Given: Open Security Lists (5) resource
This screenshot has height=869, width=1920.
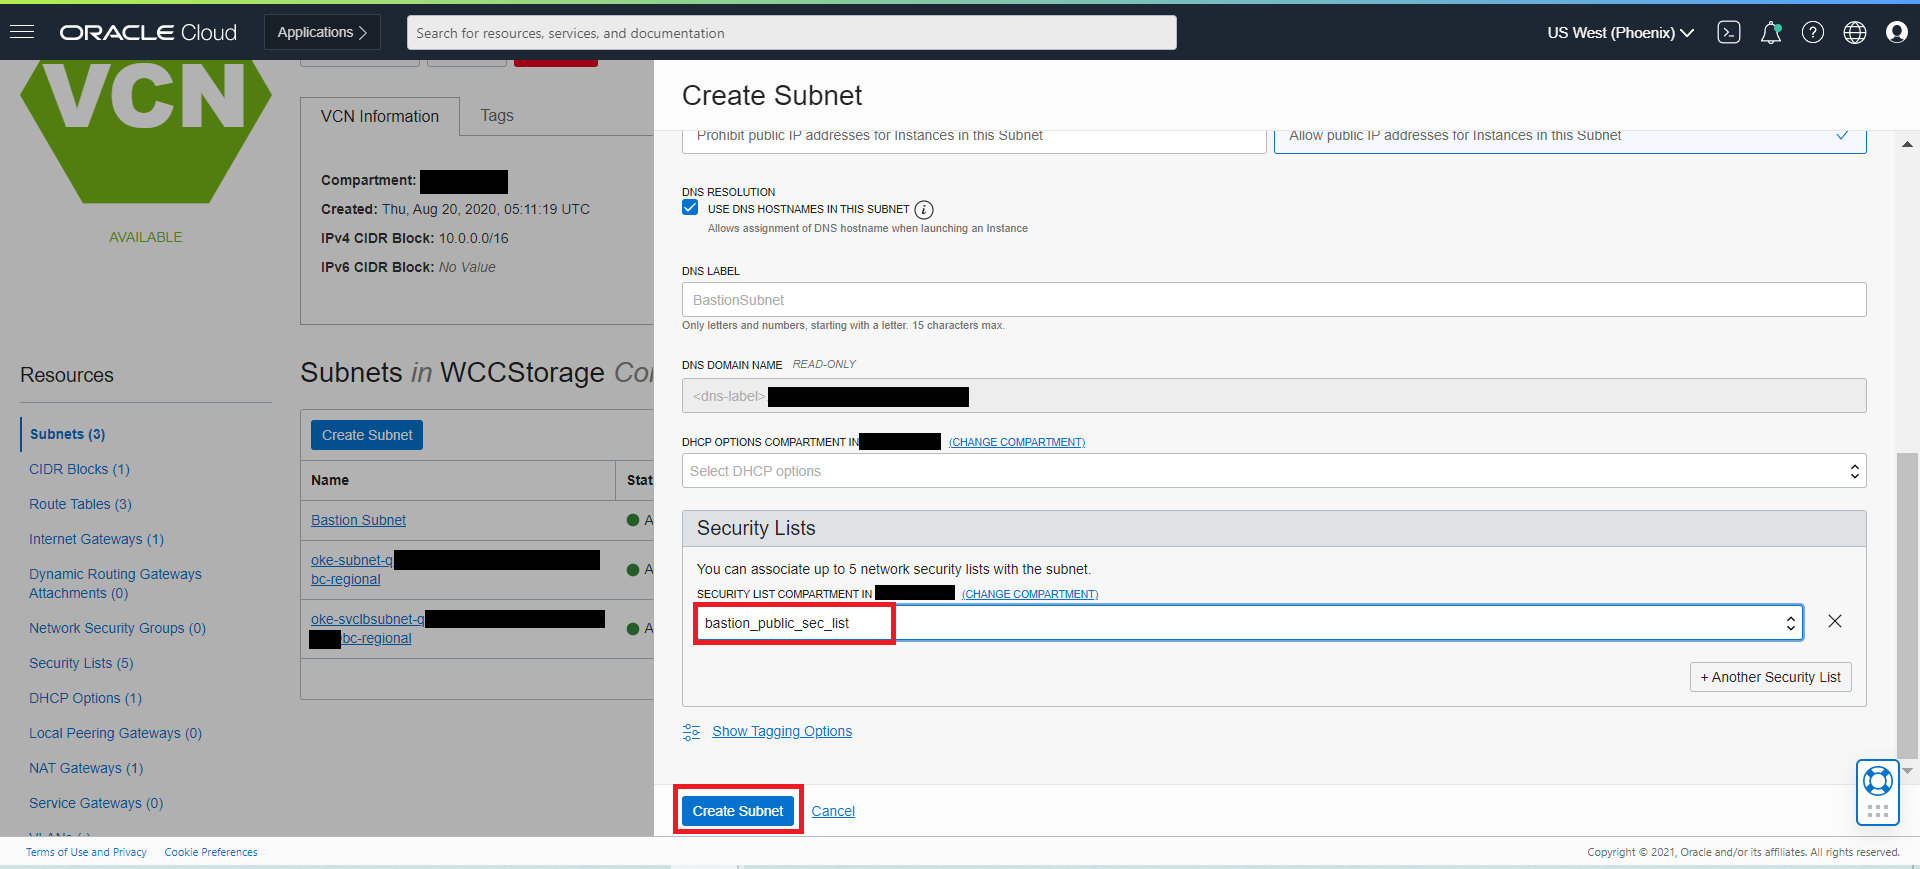Looking at the screenshot, I should (x=81, y=663).
